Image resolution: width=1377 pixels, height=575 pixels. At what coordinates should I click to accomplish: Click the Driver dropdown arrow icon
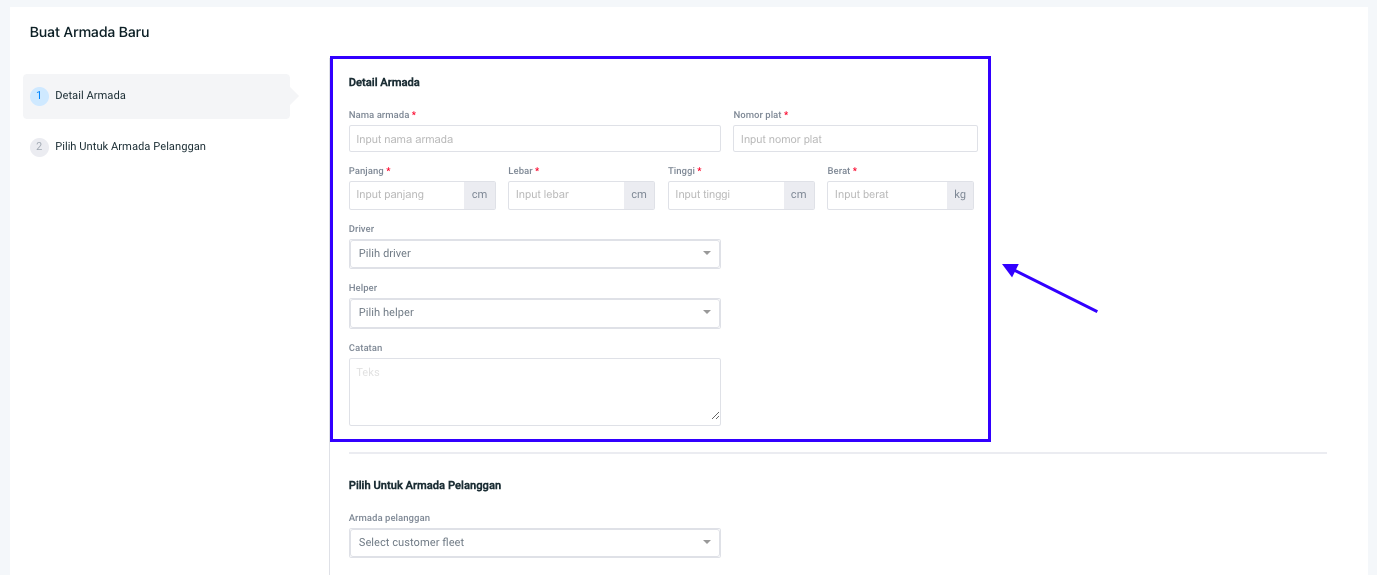click(x=707, y=254)
